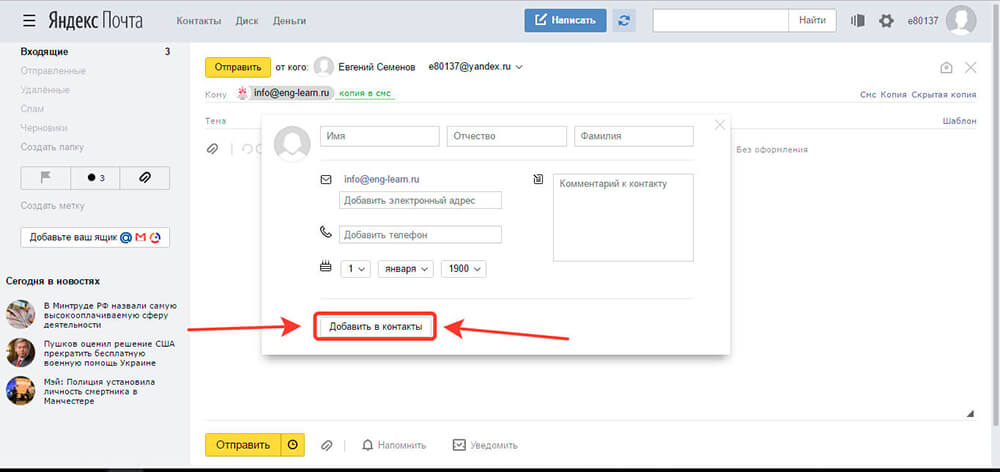Filter by flagged messages icon
The image size is (1000, 472).
point(46,178)
